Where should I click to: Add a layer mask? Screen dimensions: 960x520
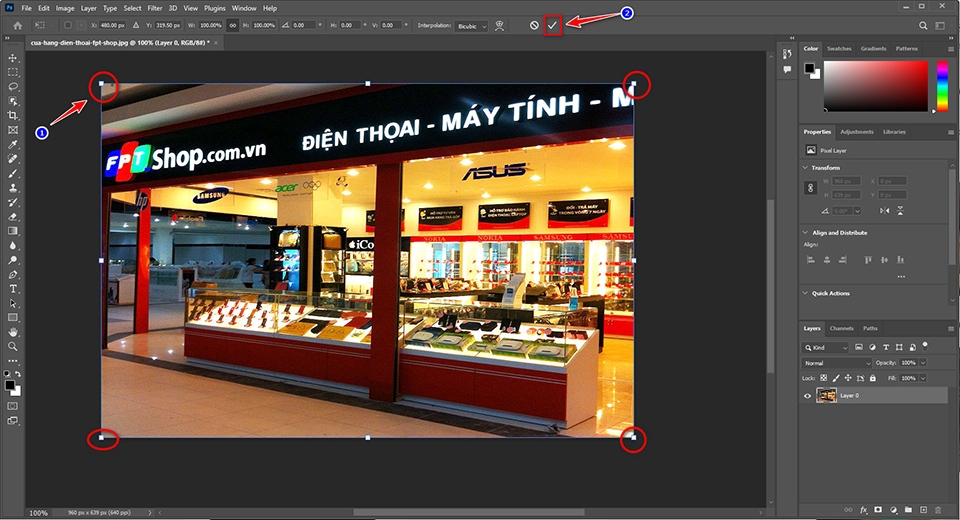click(x=878, y=510)
